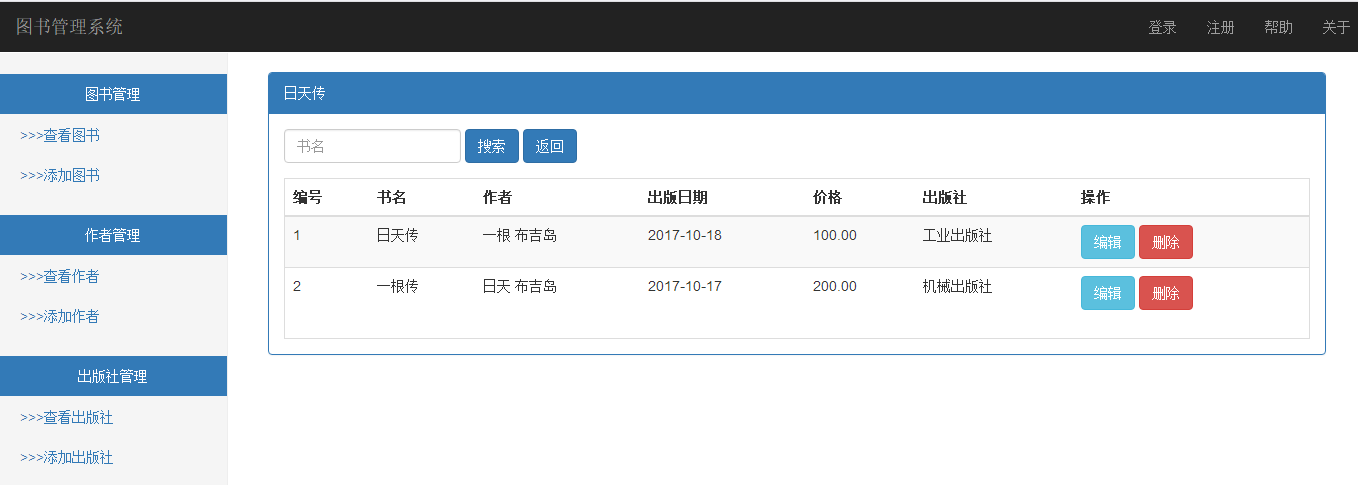This screenshot has height=485, width=1358.
Task: Click the 日天传 panel heading
Action: pos(797,93)
